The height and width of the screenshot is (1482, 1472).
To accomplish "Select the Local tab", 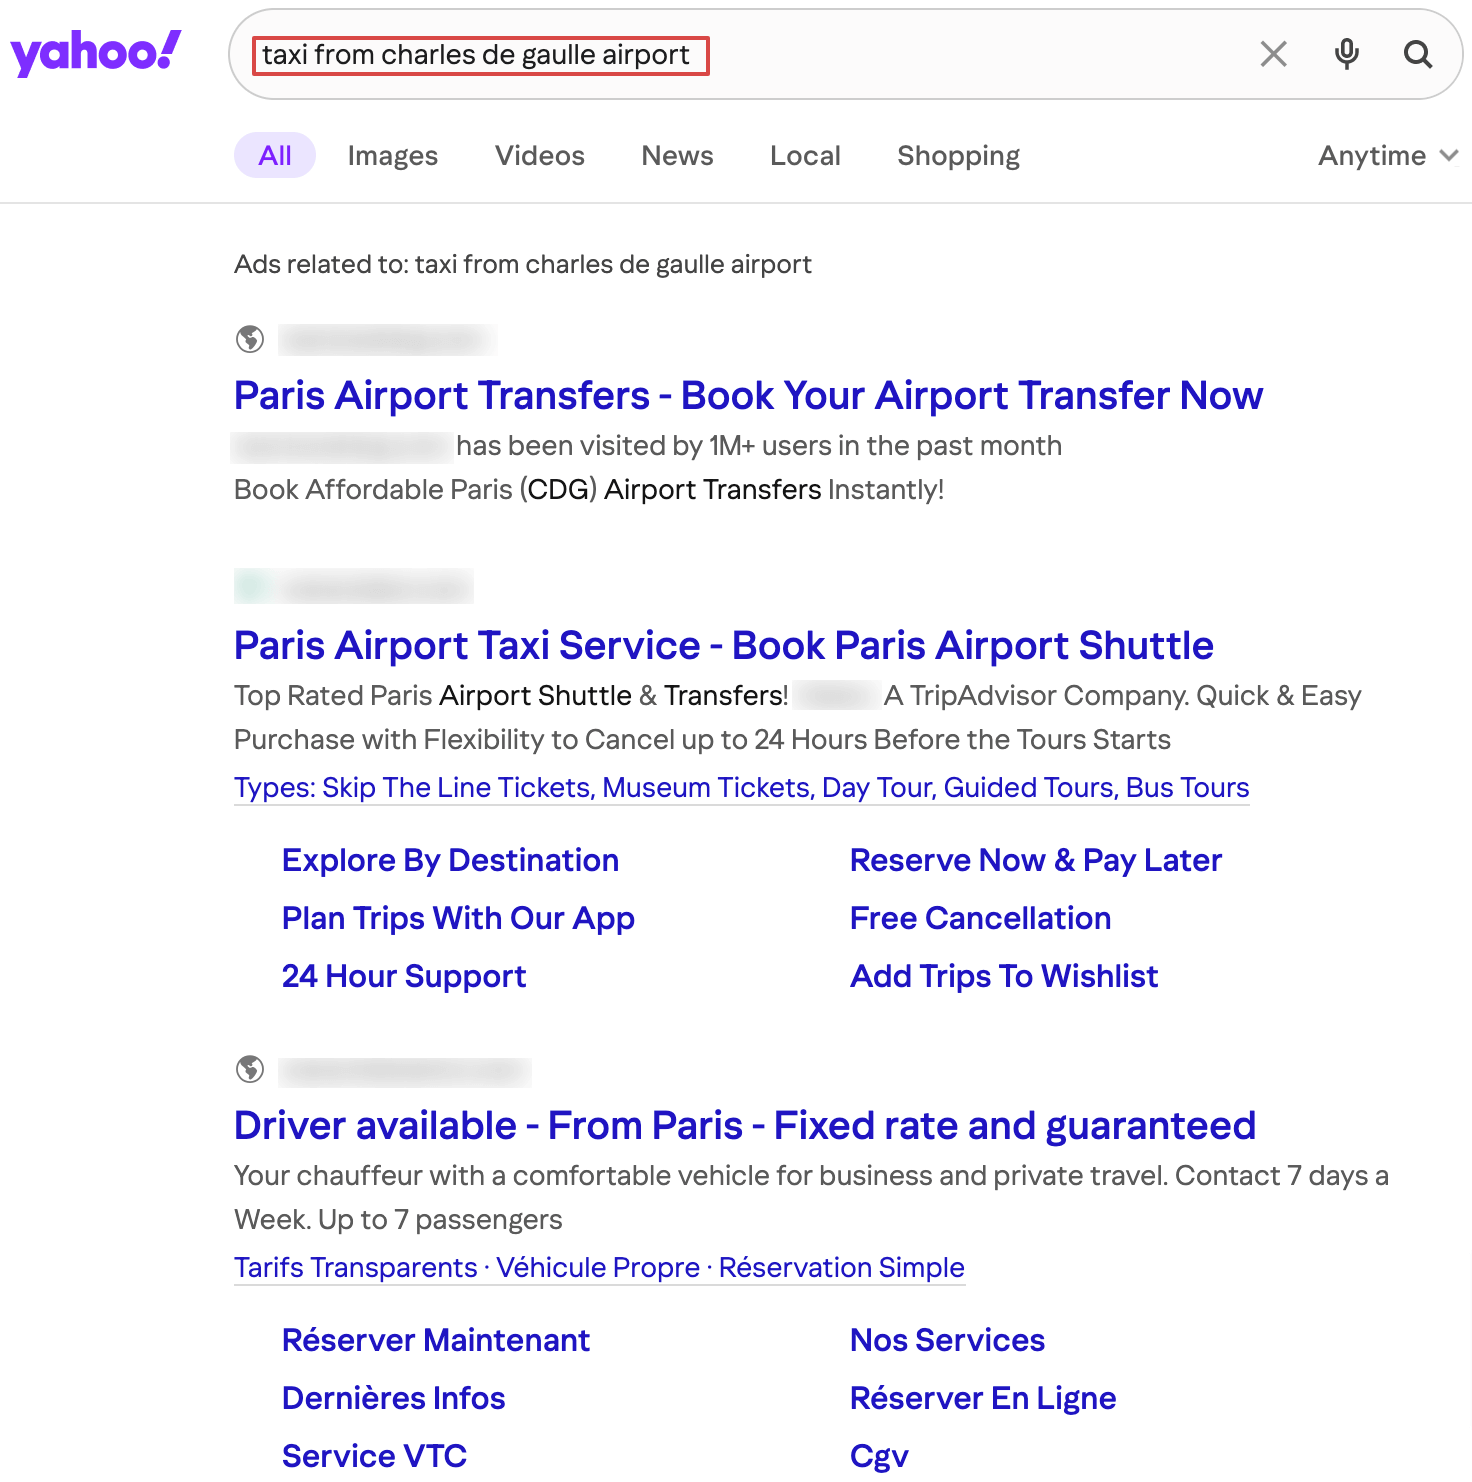I will [x=805, y=156].
